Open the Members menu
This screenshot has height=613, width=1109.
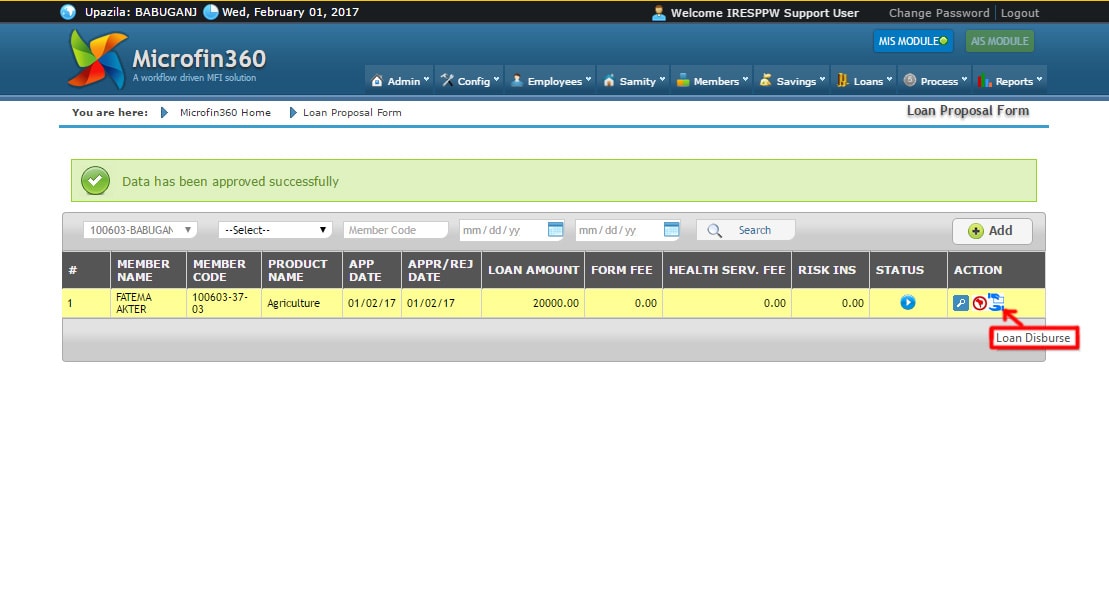tap(711, 81)
